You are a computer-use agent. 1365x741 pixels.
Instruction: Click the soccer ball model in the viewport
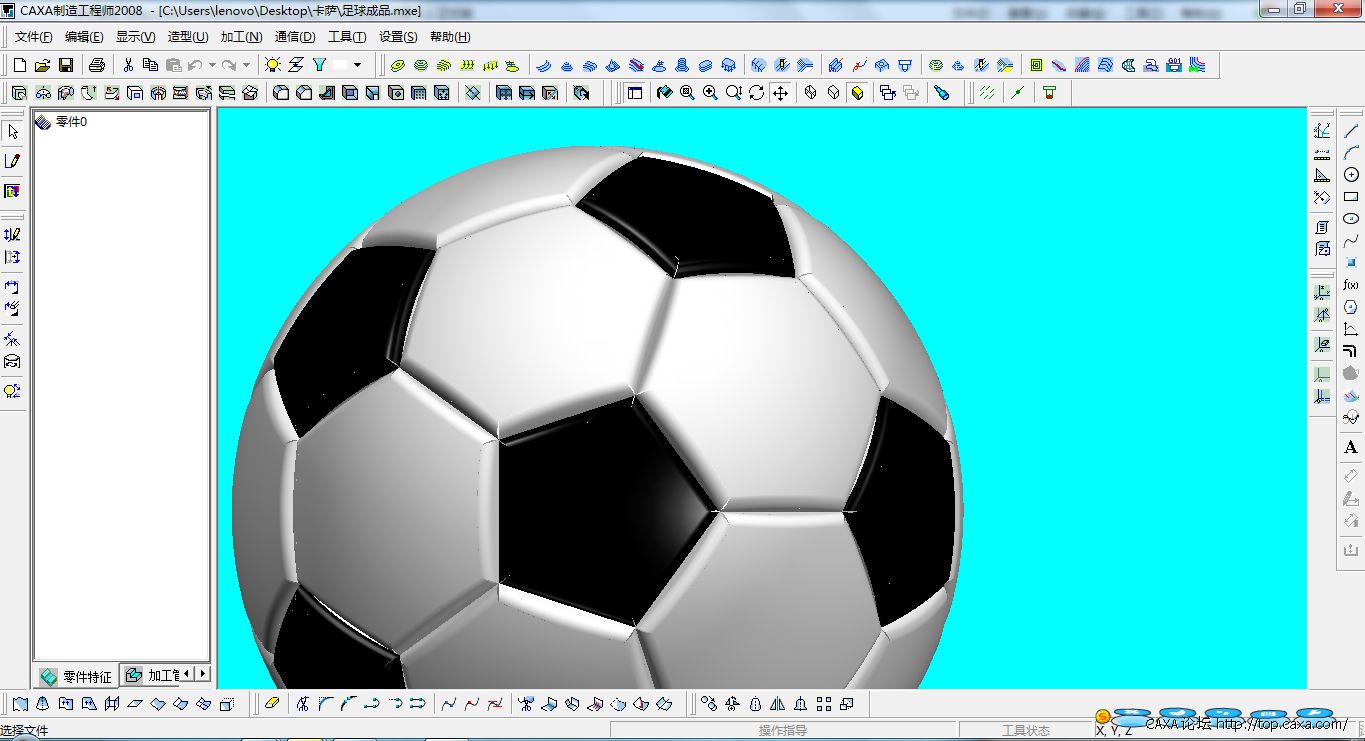[x=600, y=420]
